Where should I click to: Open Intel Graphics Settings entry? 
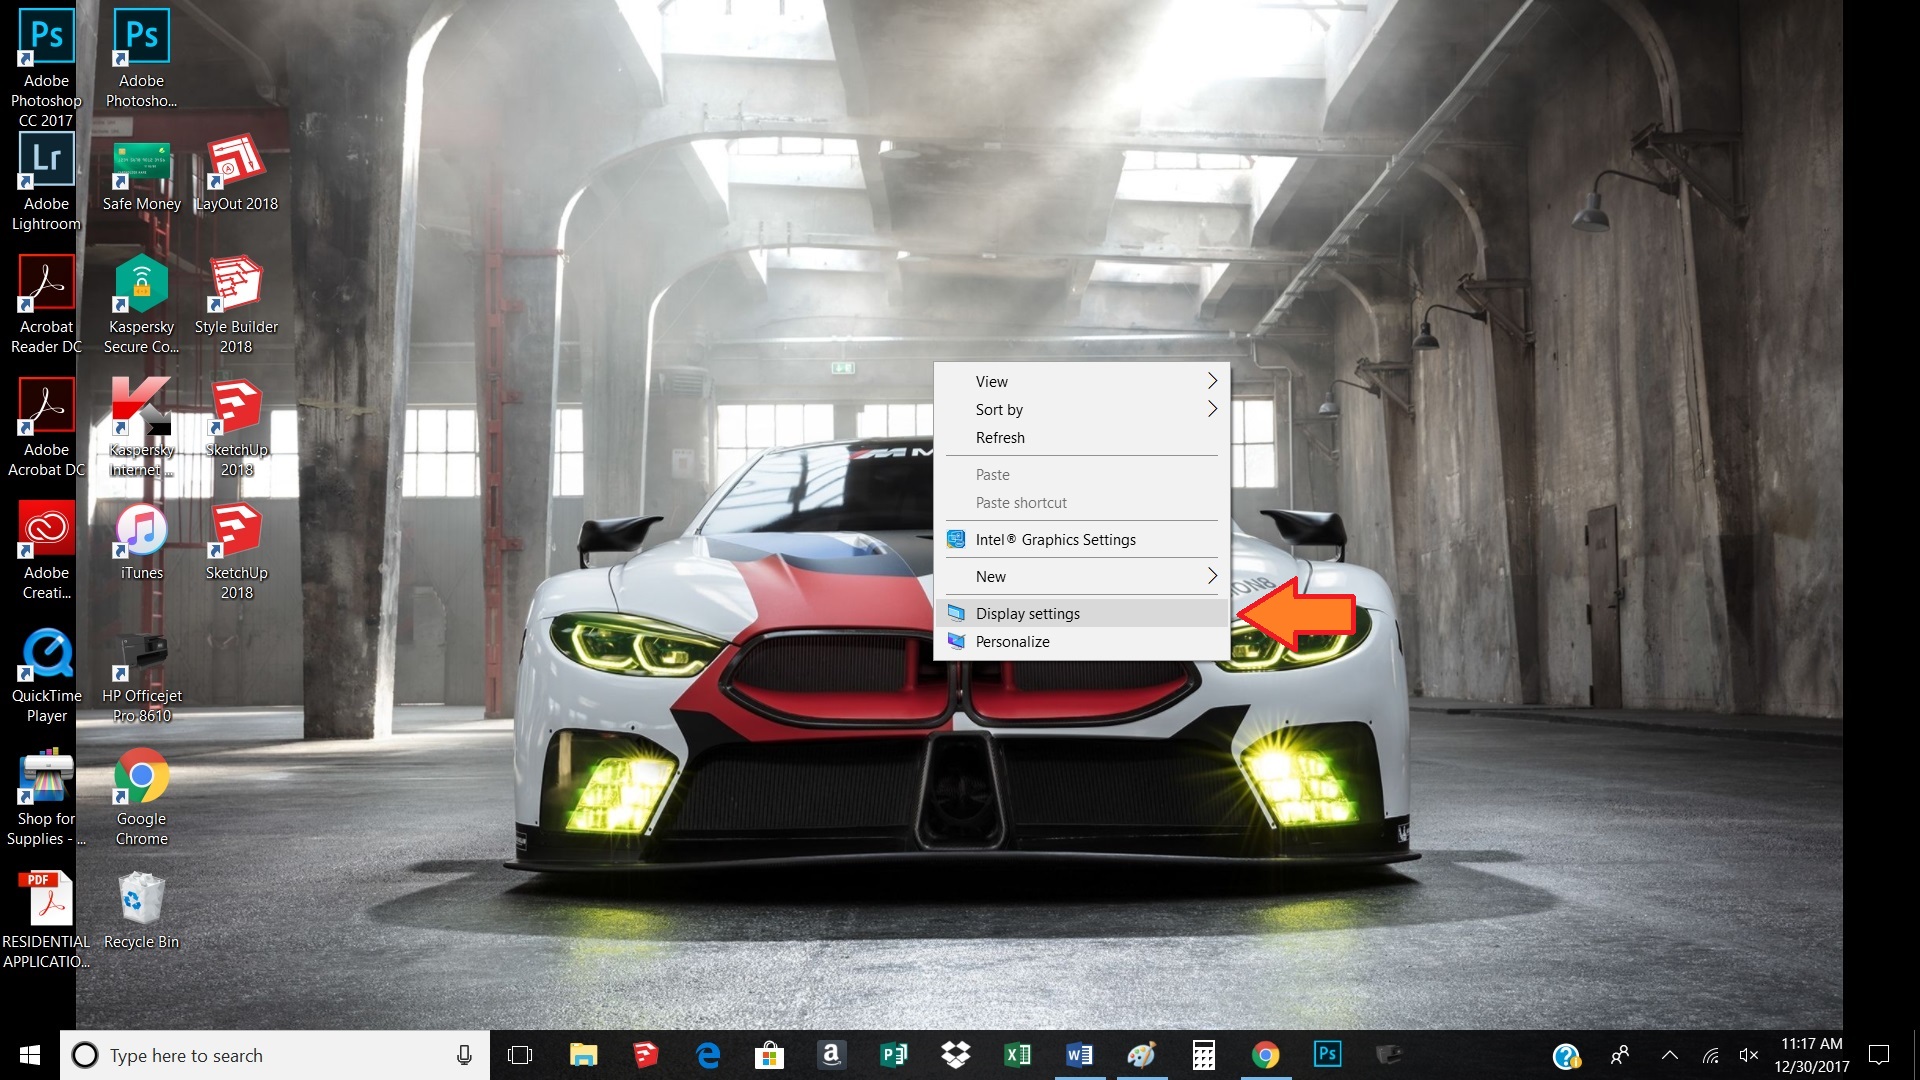coord(1055,539)
